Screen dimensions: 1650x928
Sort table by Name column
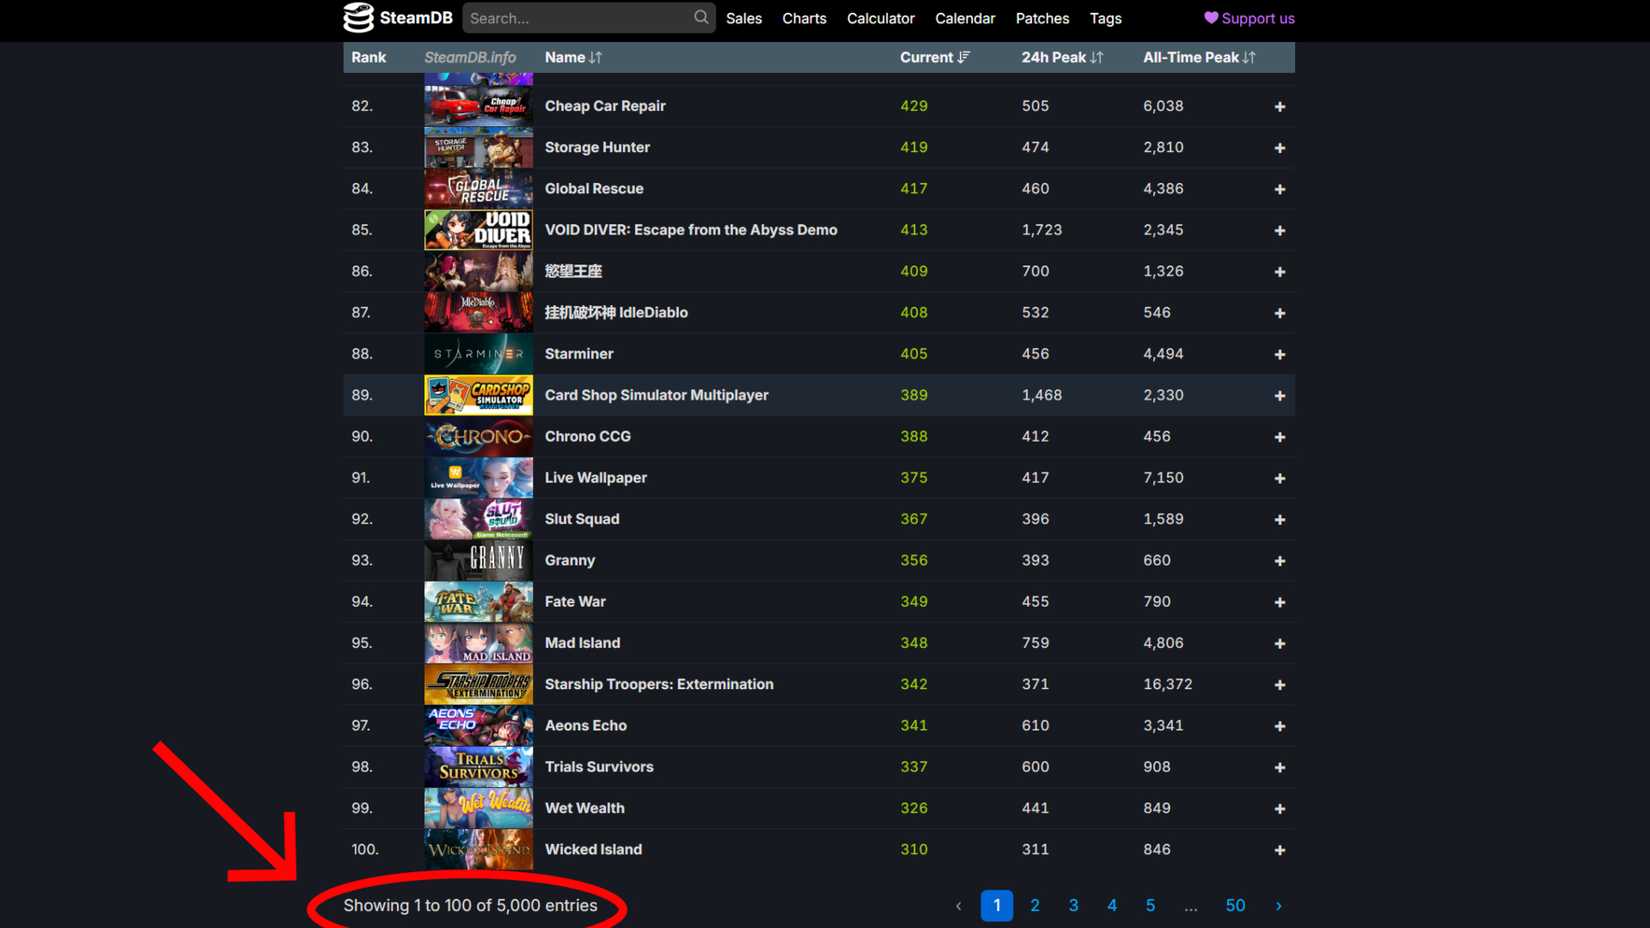tap(573, 57)
